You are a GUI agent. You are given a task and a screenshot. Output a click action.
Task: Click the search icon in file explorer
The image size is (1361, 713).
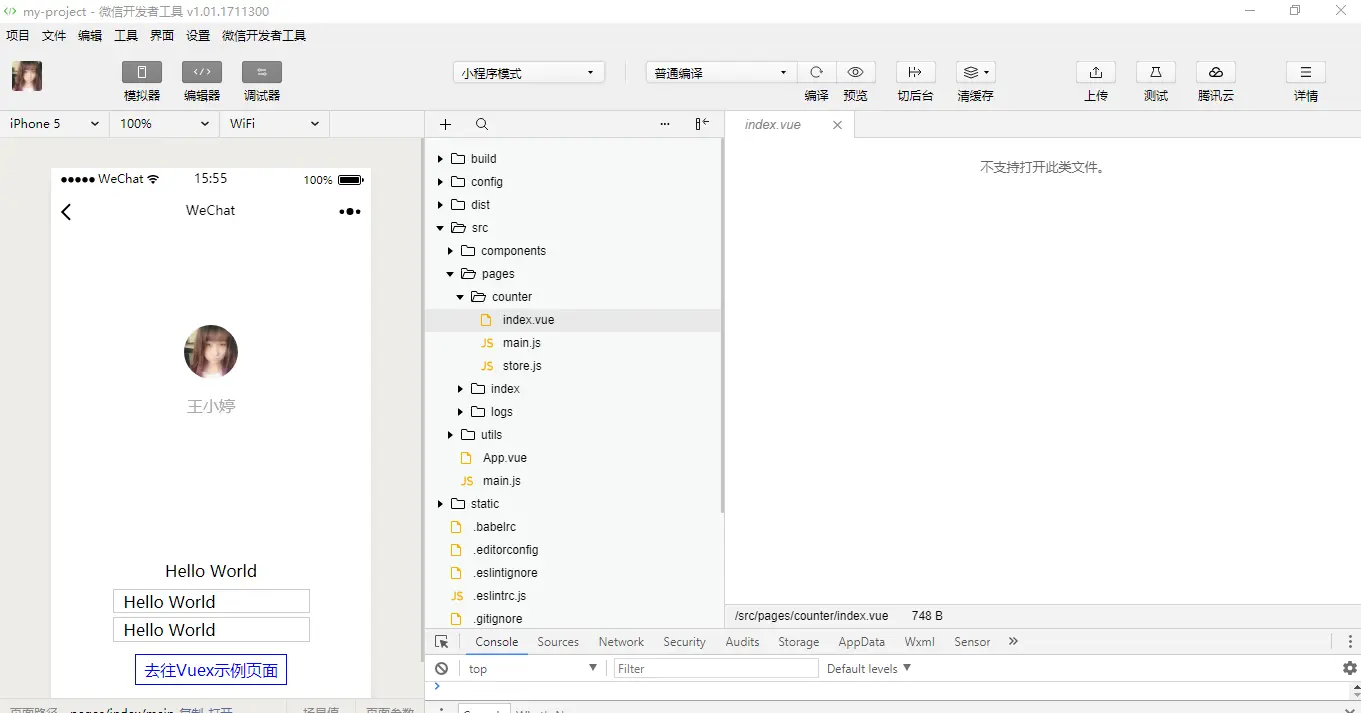tap(482, 124)
